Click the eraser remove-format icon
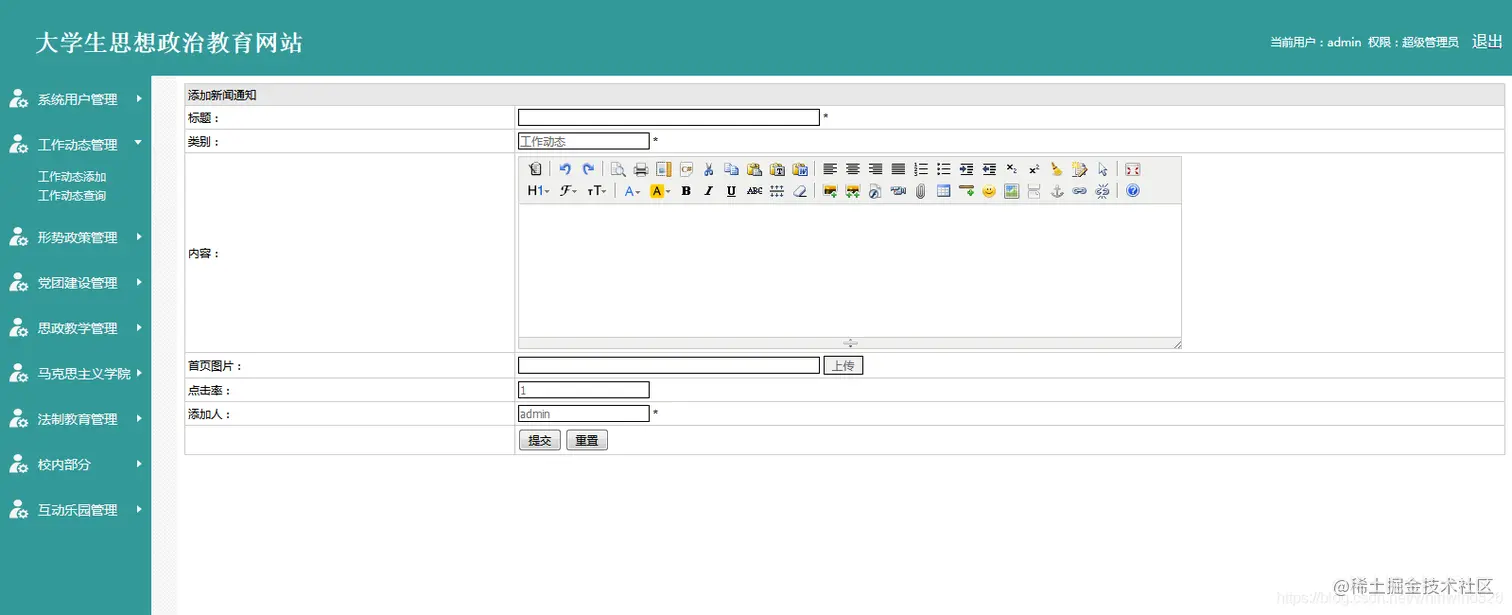 pos(800,191)
